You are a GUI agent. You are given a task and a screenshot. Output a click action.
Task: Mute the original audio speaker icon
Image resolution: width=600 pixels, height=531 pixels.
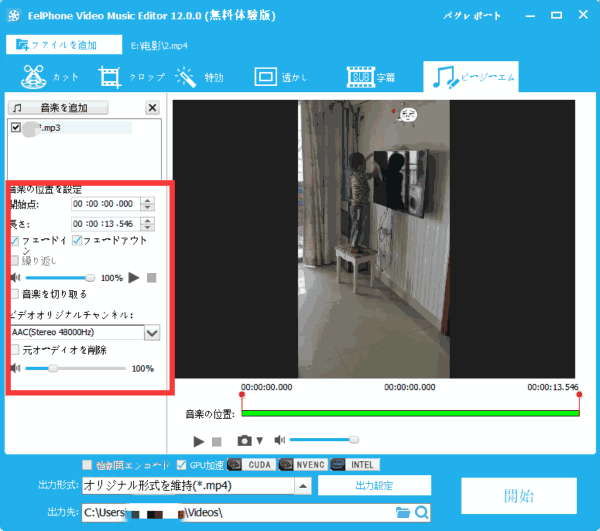coord(16,368)
